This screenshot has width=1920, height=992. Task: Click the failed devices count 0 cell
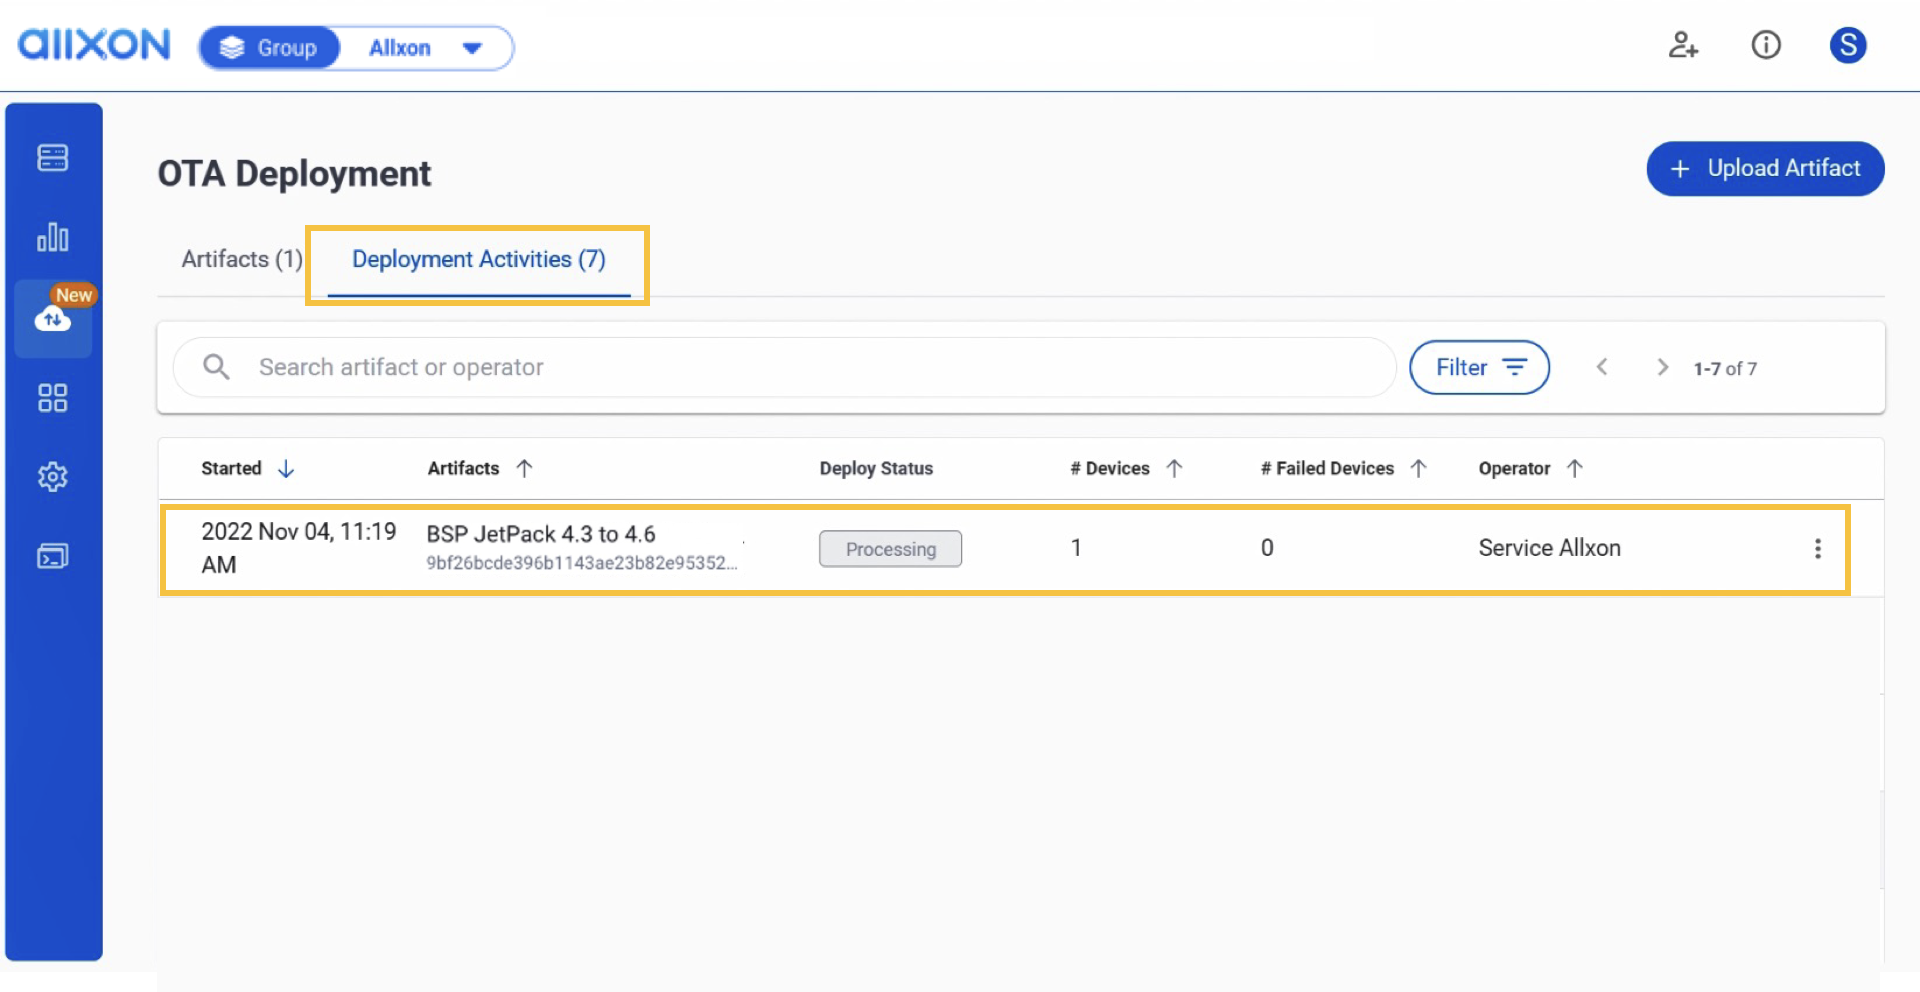tap(1267, 548)
